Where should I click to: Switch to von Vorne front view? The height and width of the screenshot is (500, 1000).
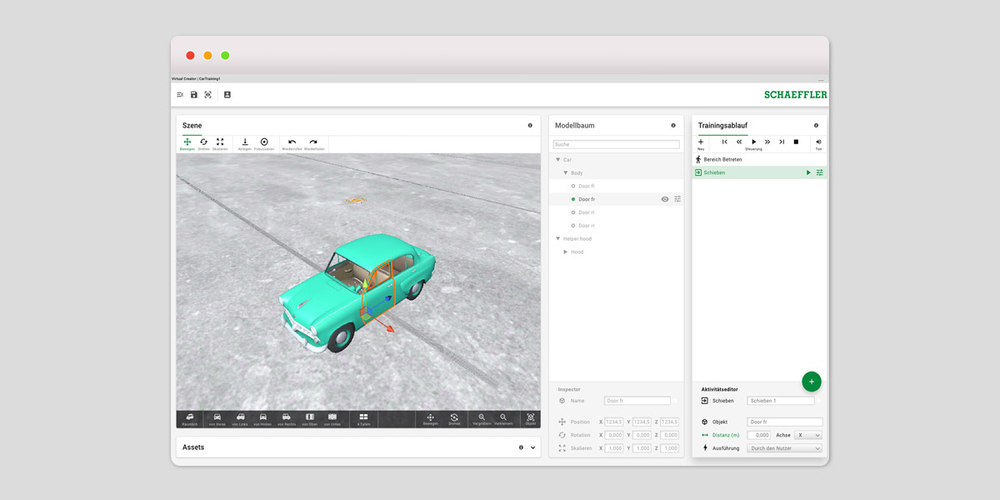pos(217,419)
